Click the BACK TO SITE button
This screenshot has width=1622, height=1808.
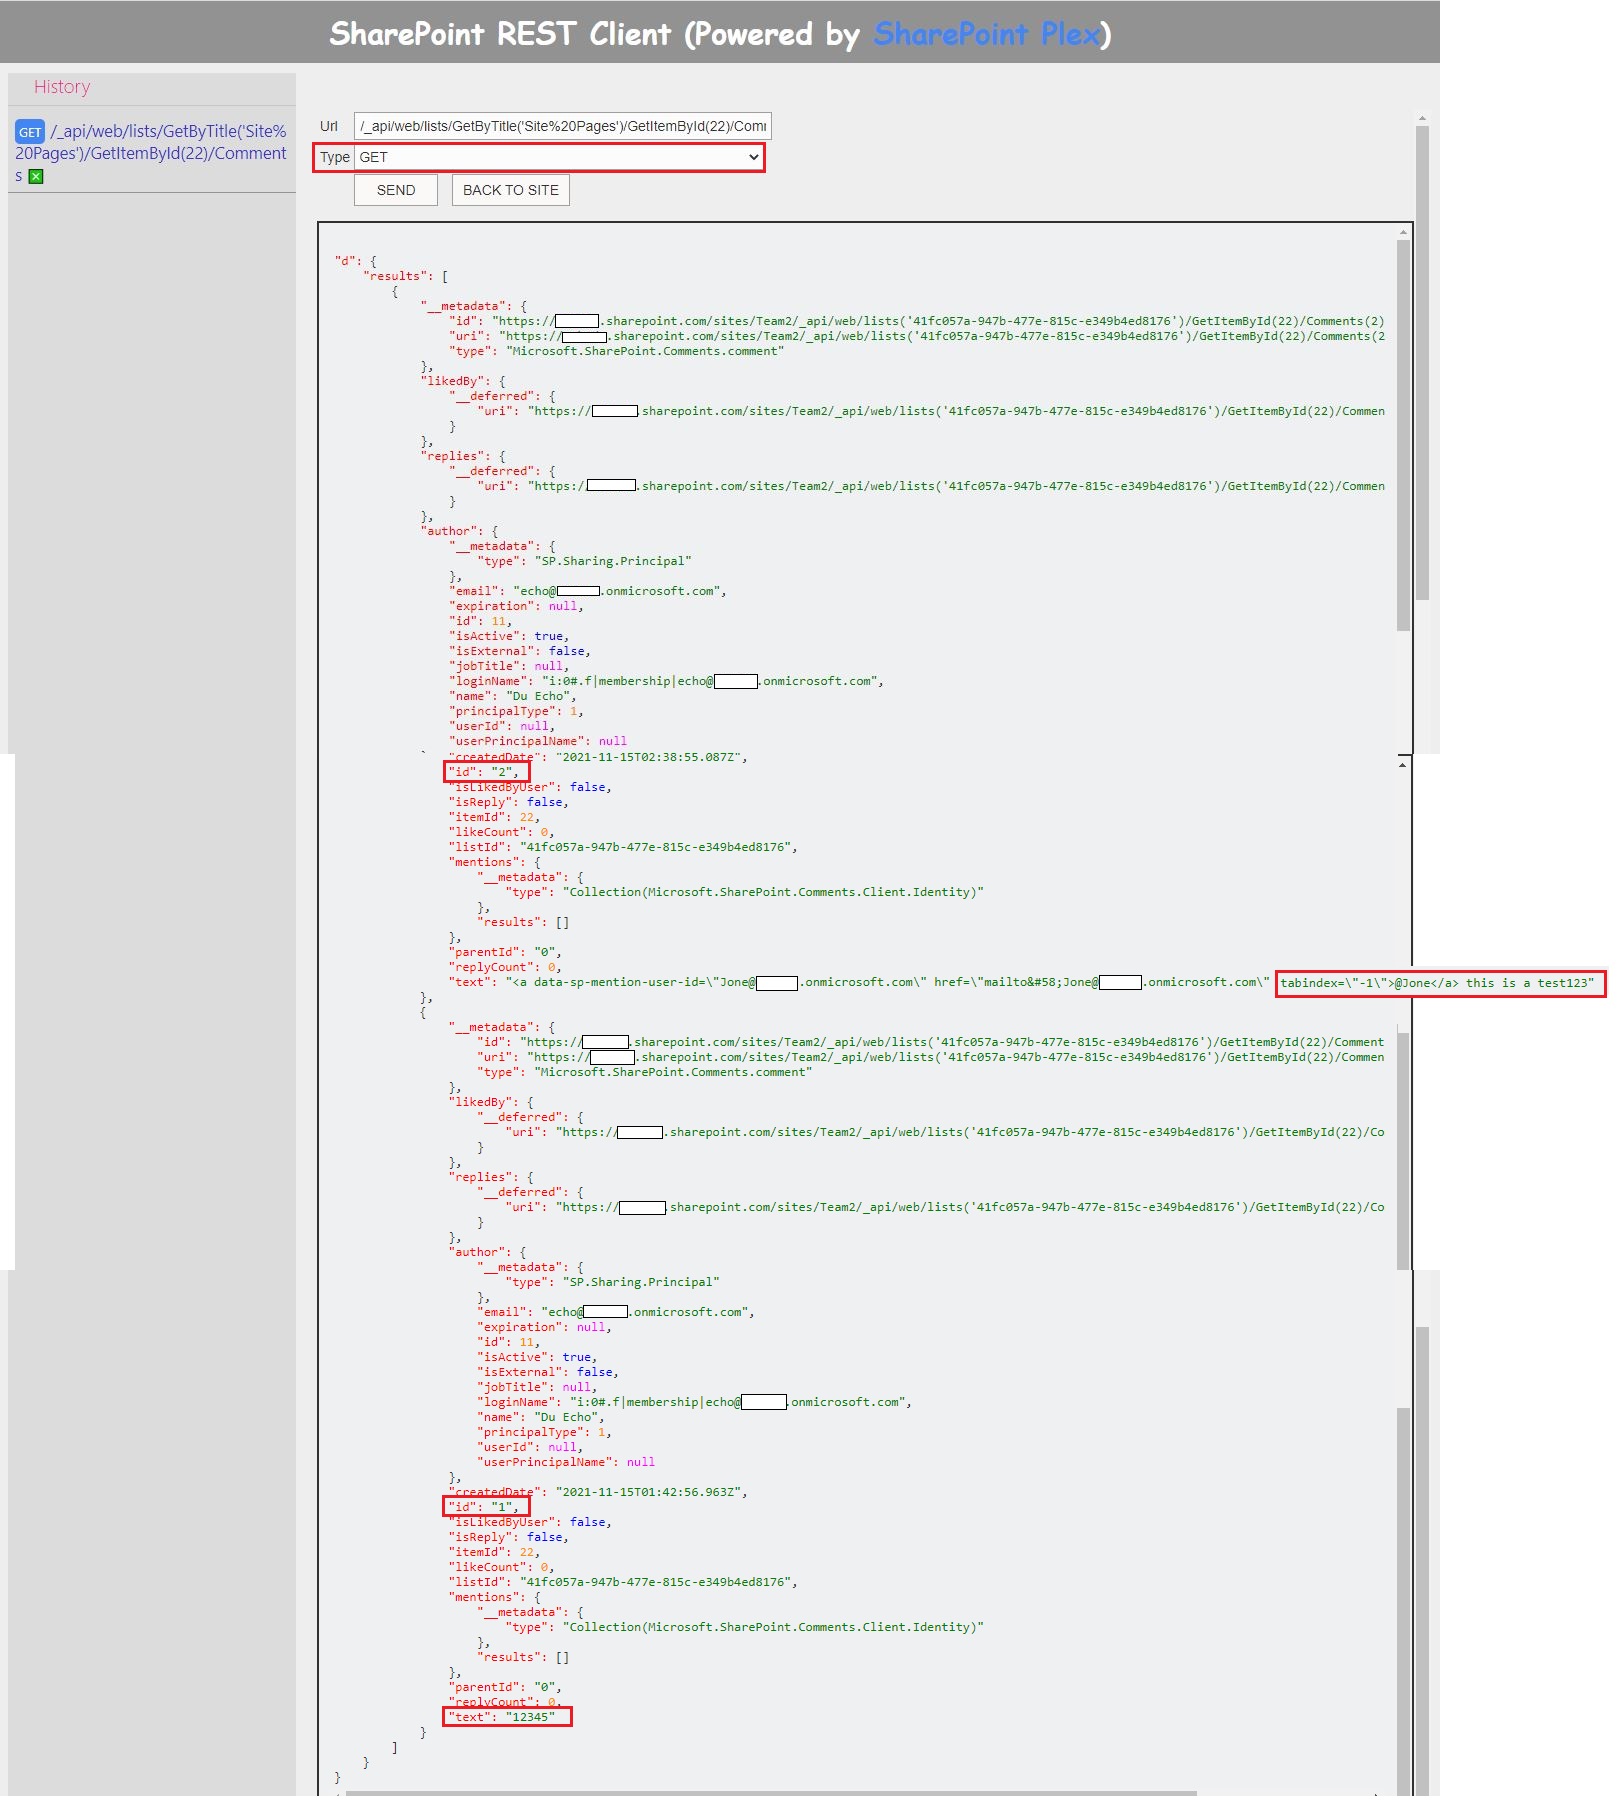511,190
